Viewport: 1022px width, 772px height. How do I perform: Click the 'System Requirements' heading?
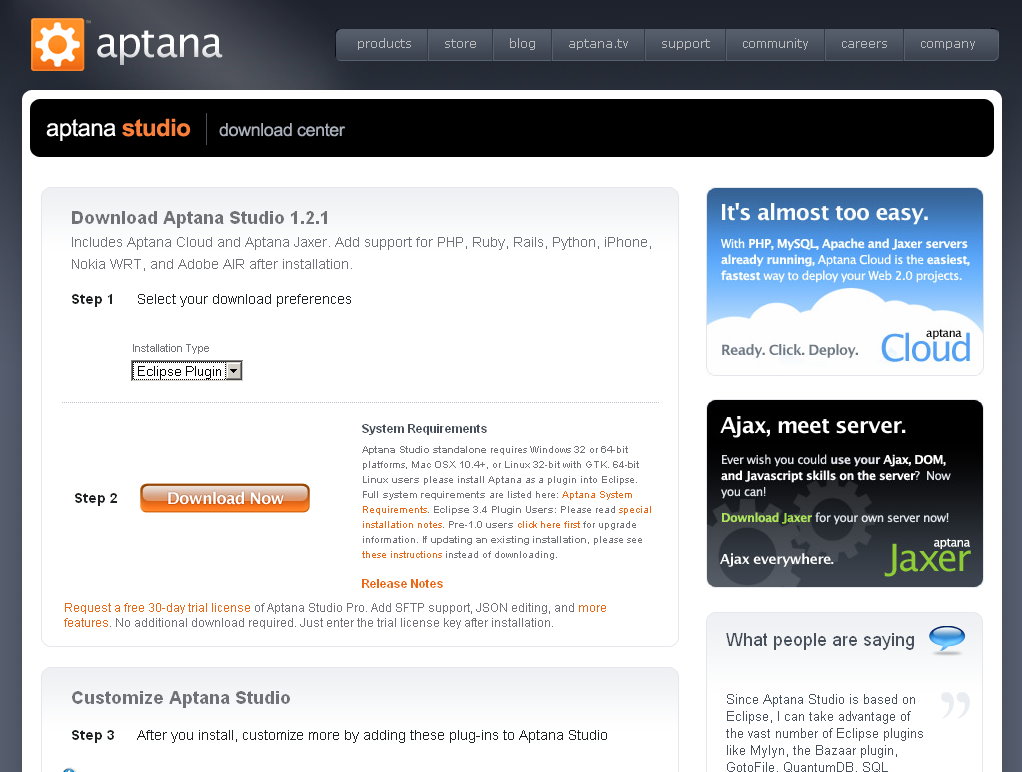[x=424, y=428]
